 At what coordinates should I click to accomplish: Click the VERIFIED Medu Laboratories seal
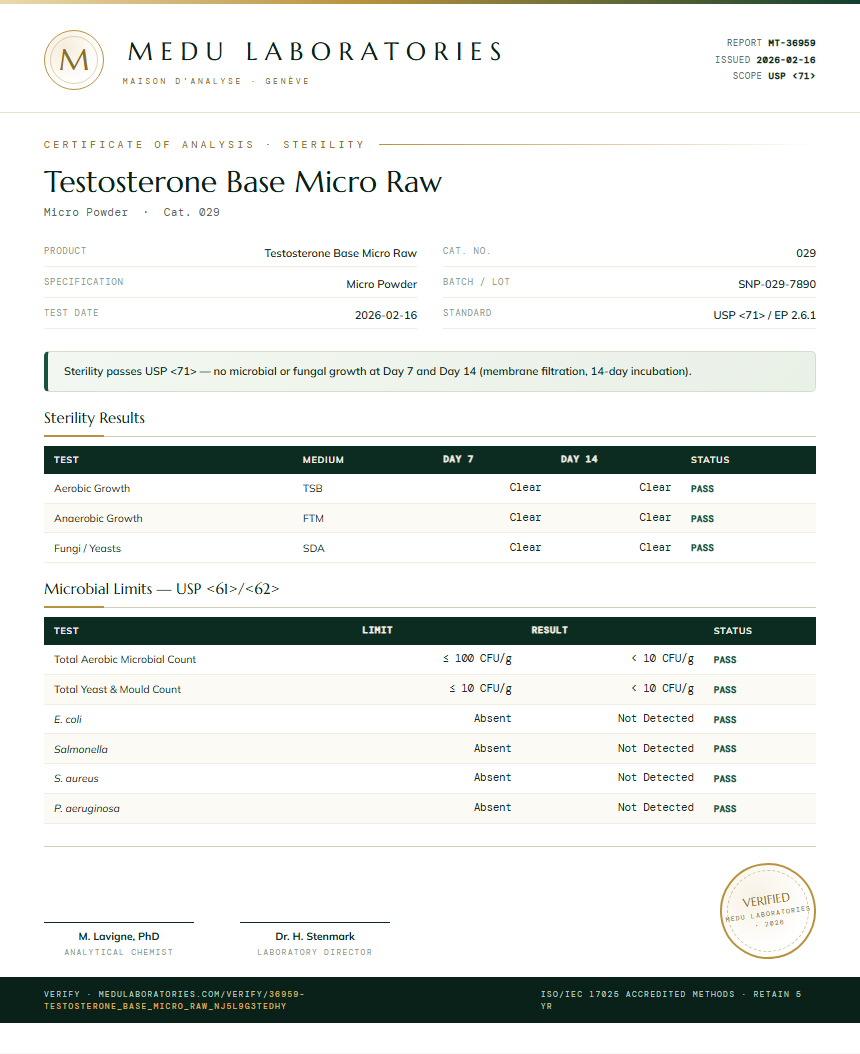[x=768, y=911]
